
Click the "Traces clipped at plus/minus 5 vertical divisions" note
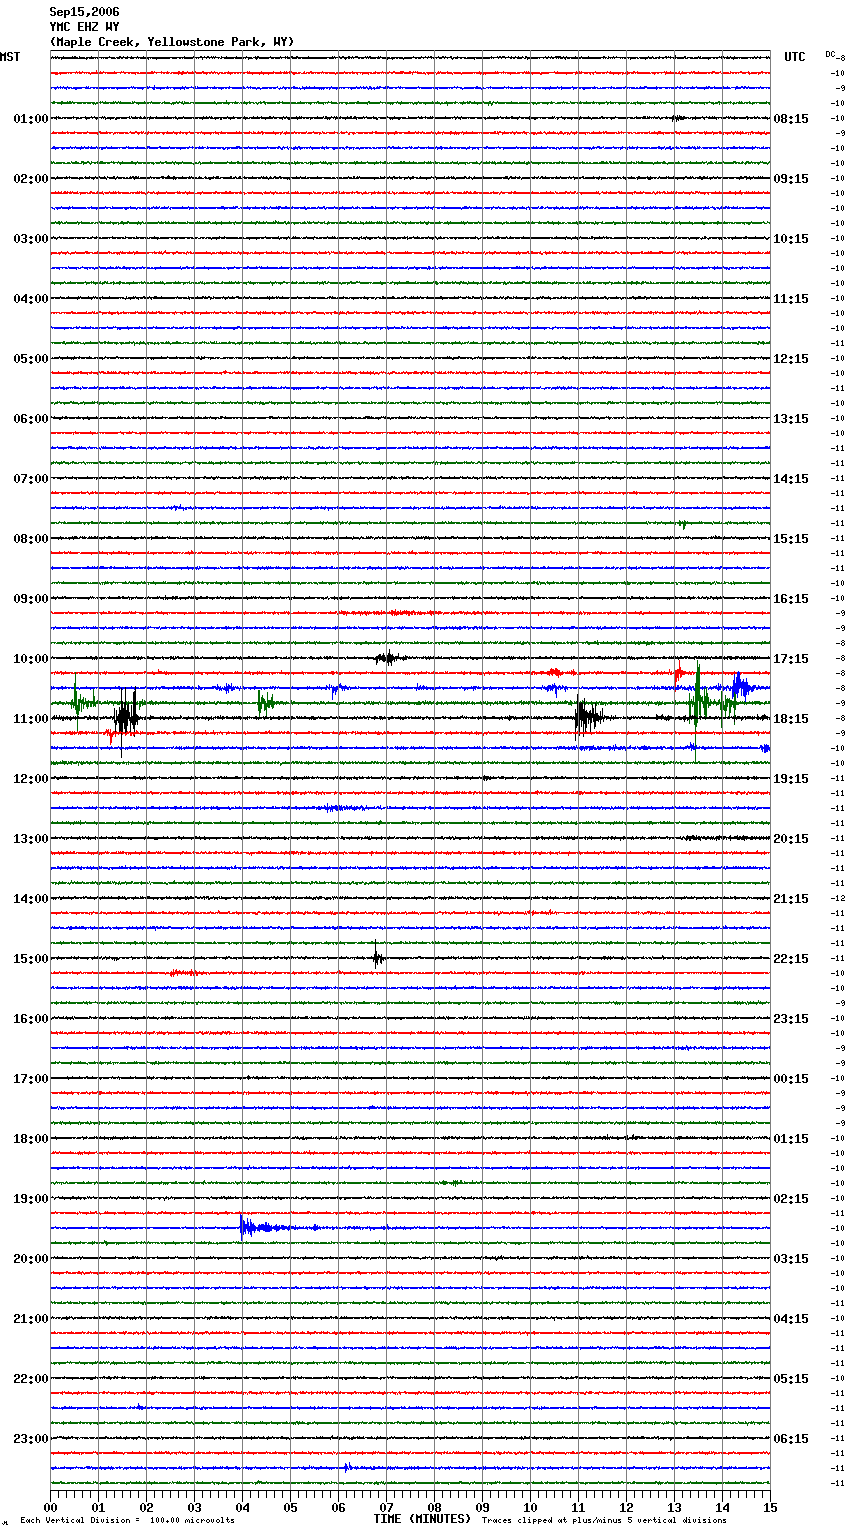[604, 1520]
